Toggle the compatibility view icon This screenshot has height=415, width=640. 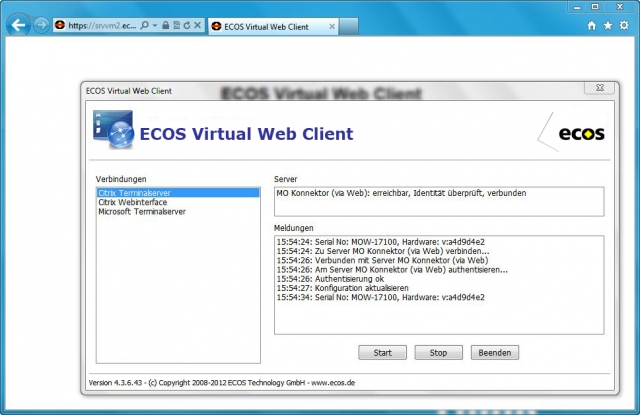pyautogui.click(x=176, y=25)
